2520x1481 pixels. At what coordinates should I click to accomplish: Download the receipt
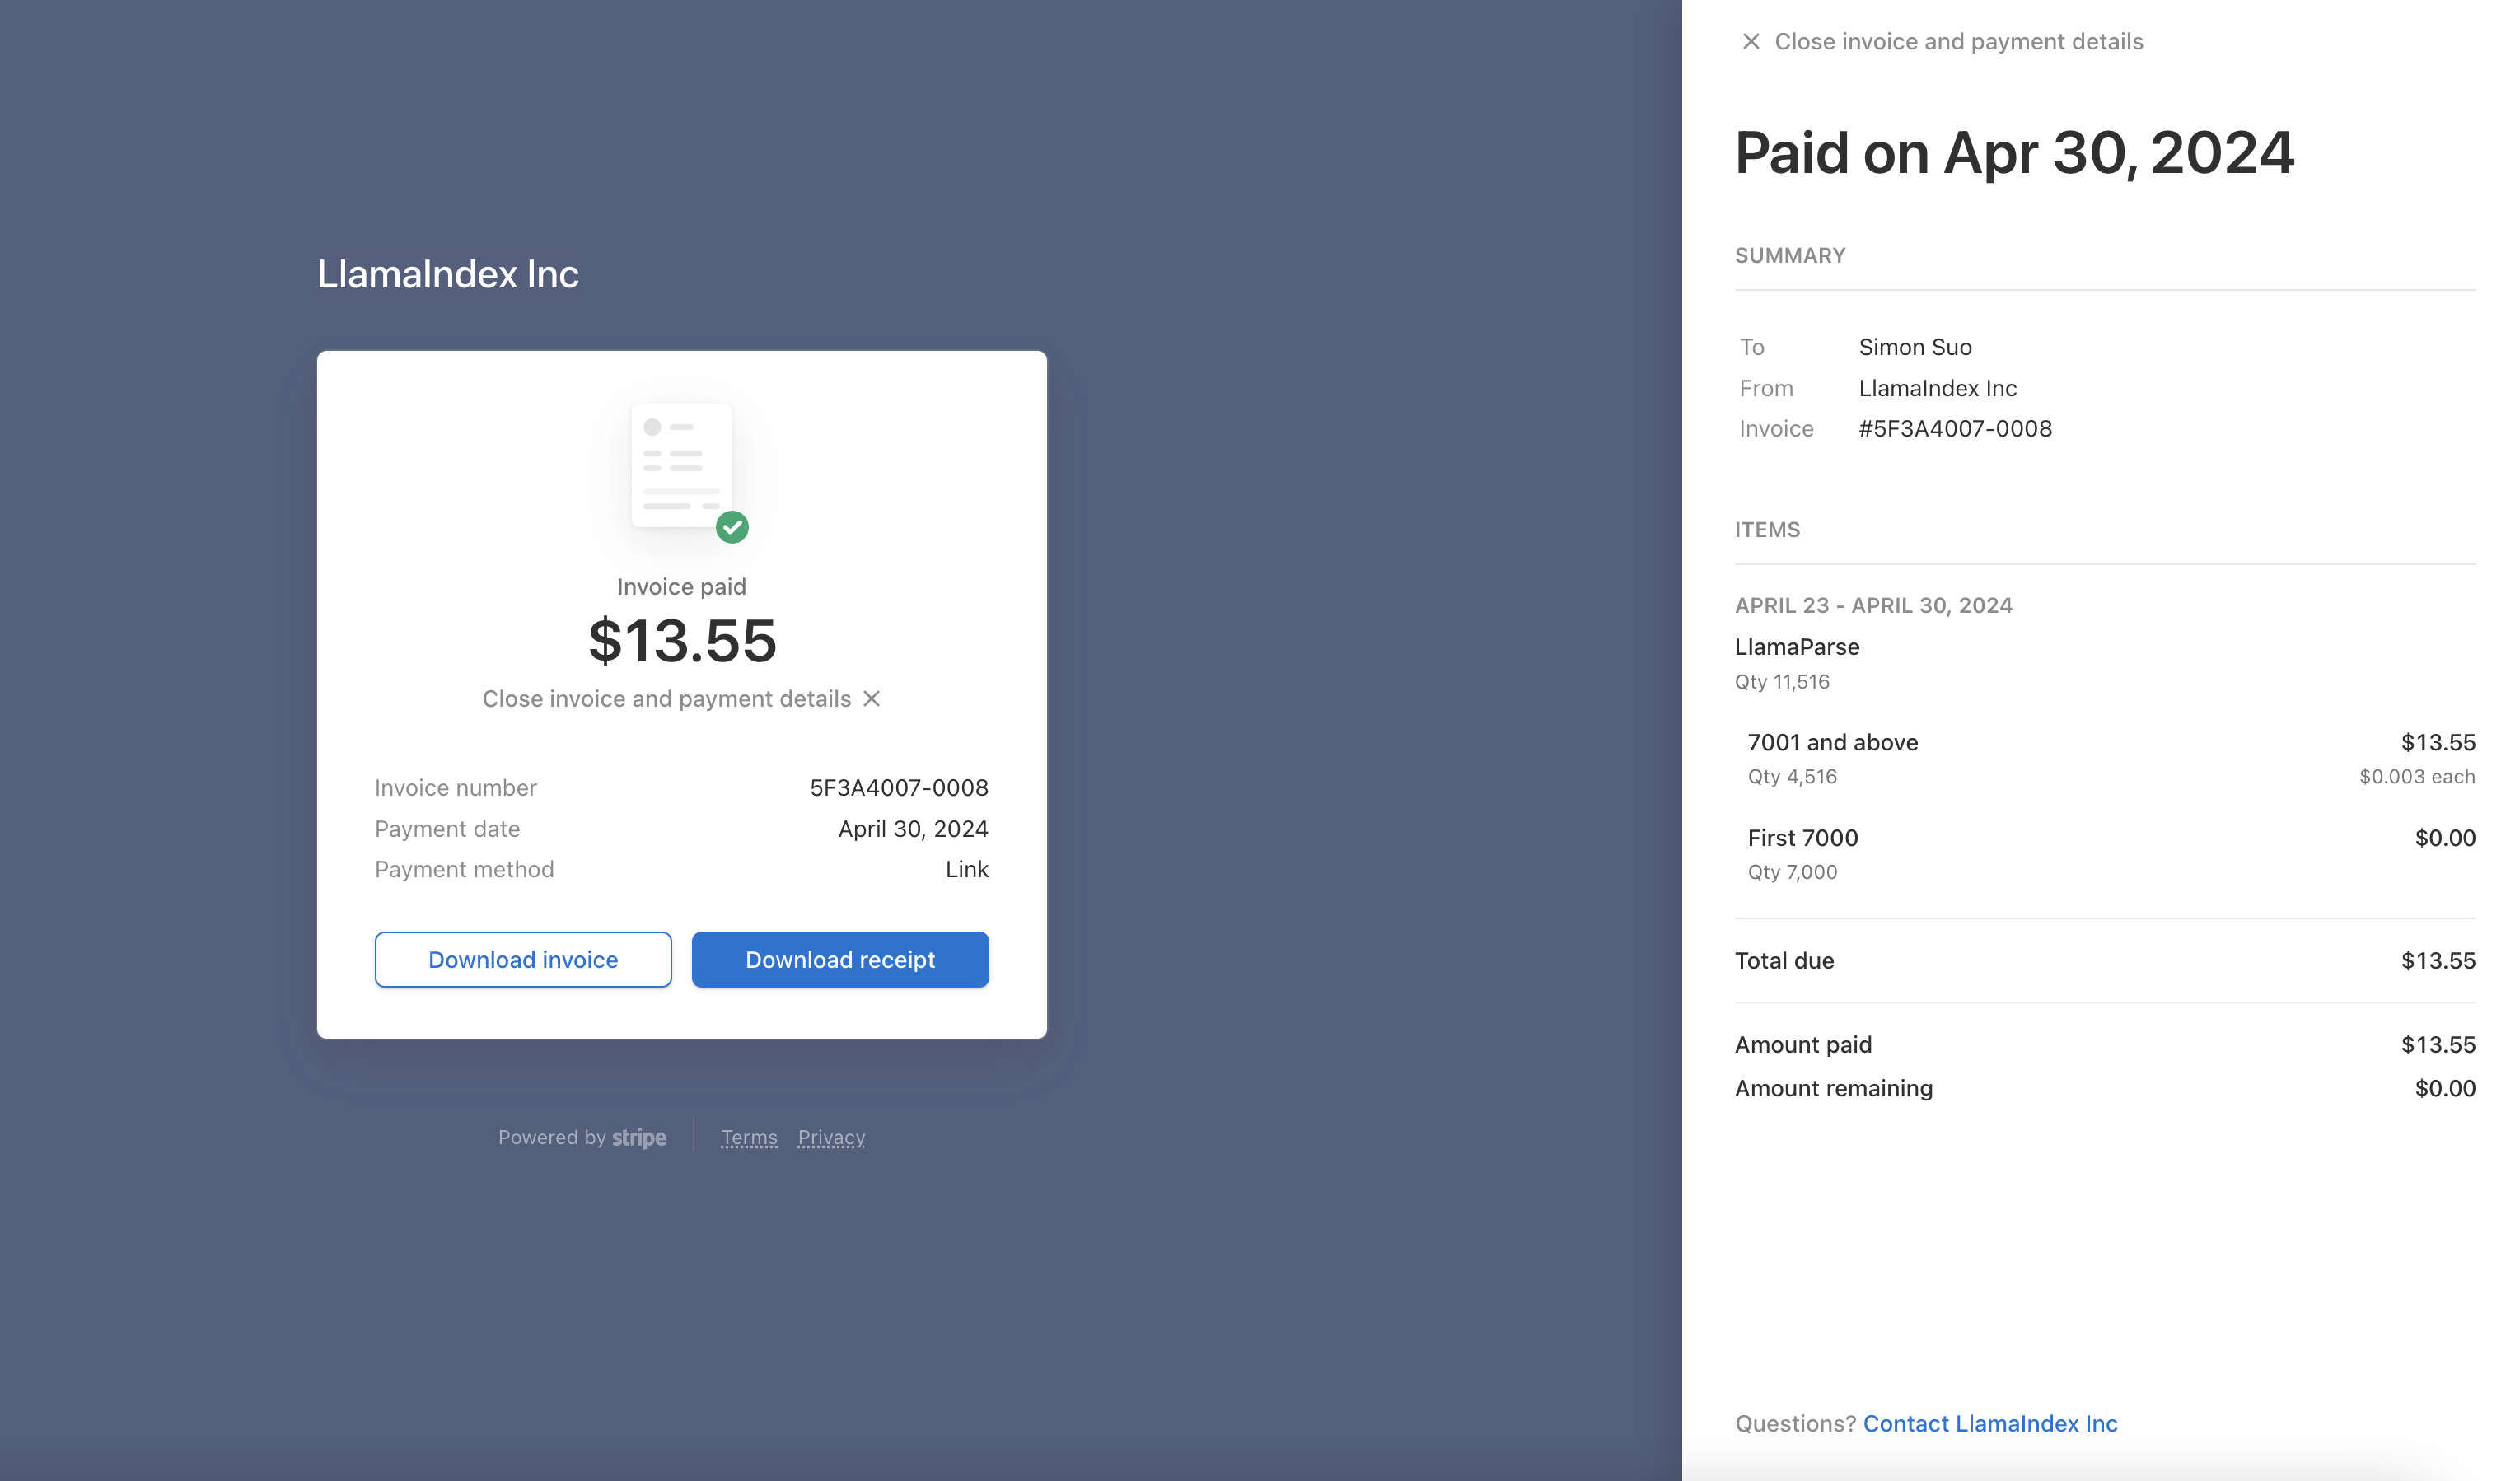[x=840, y=959]
